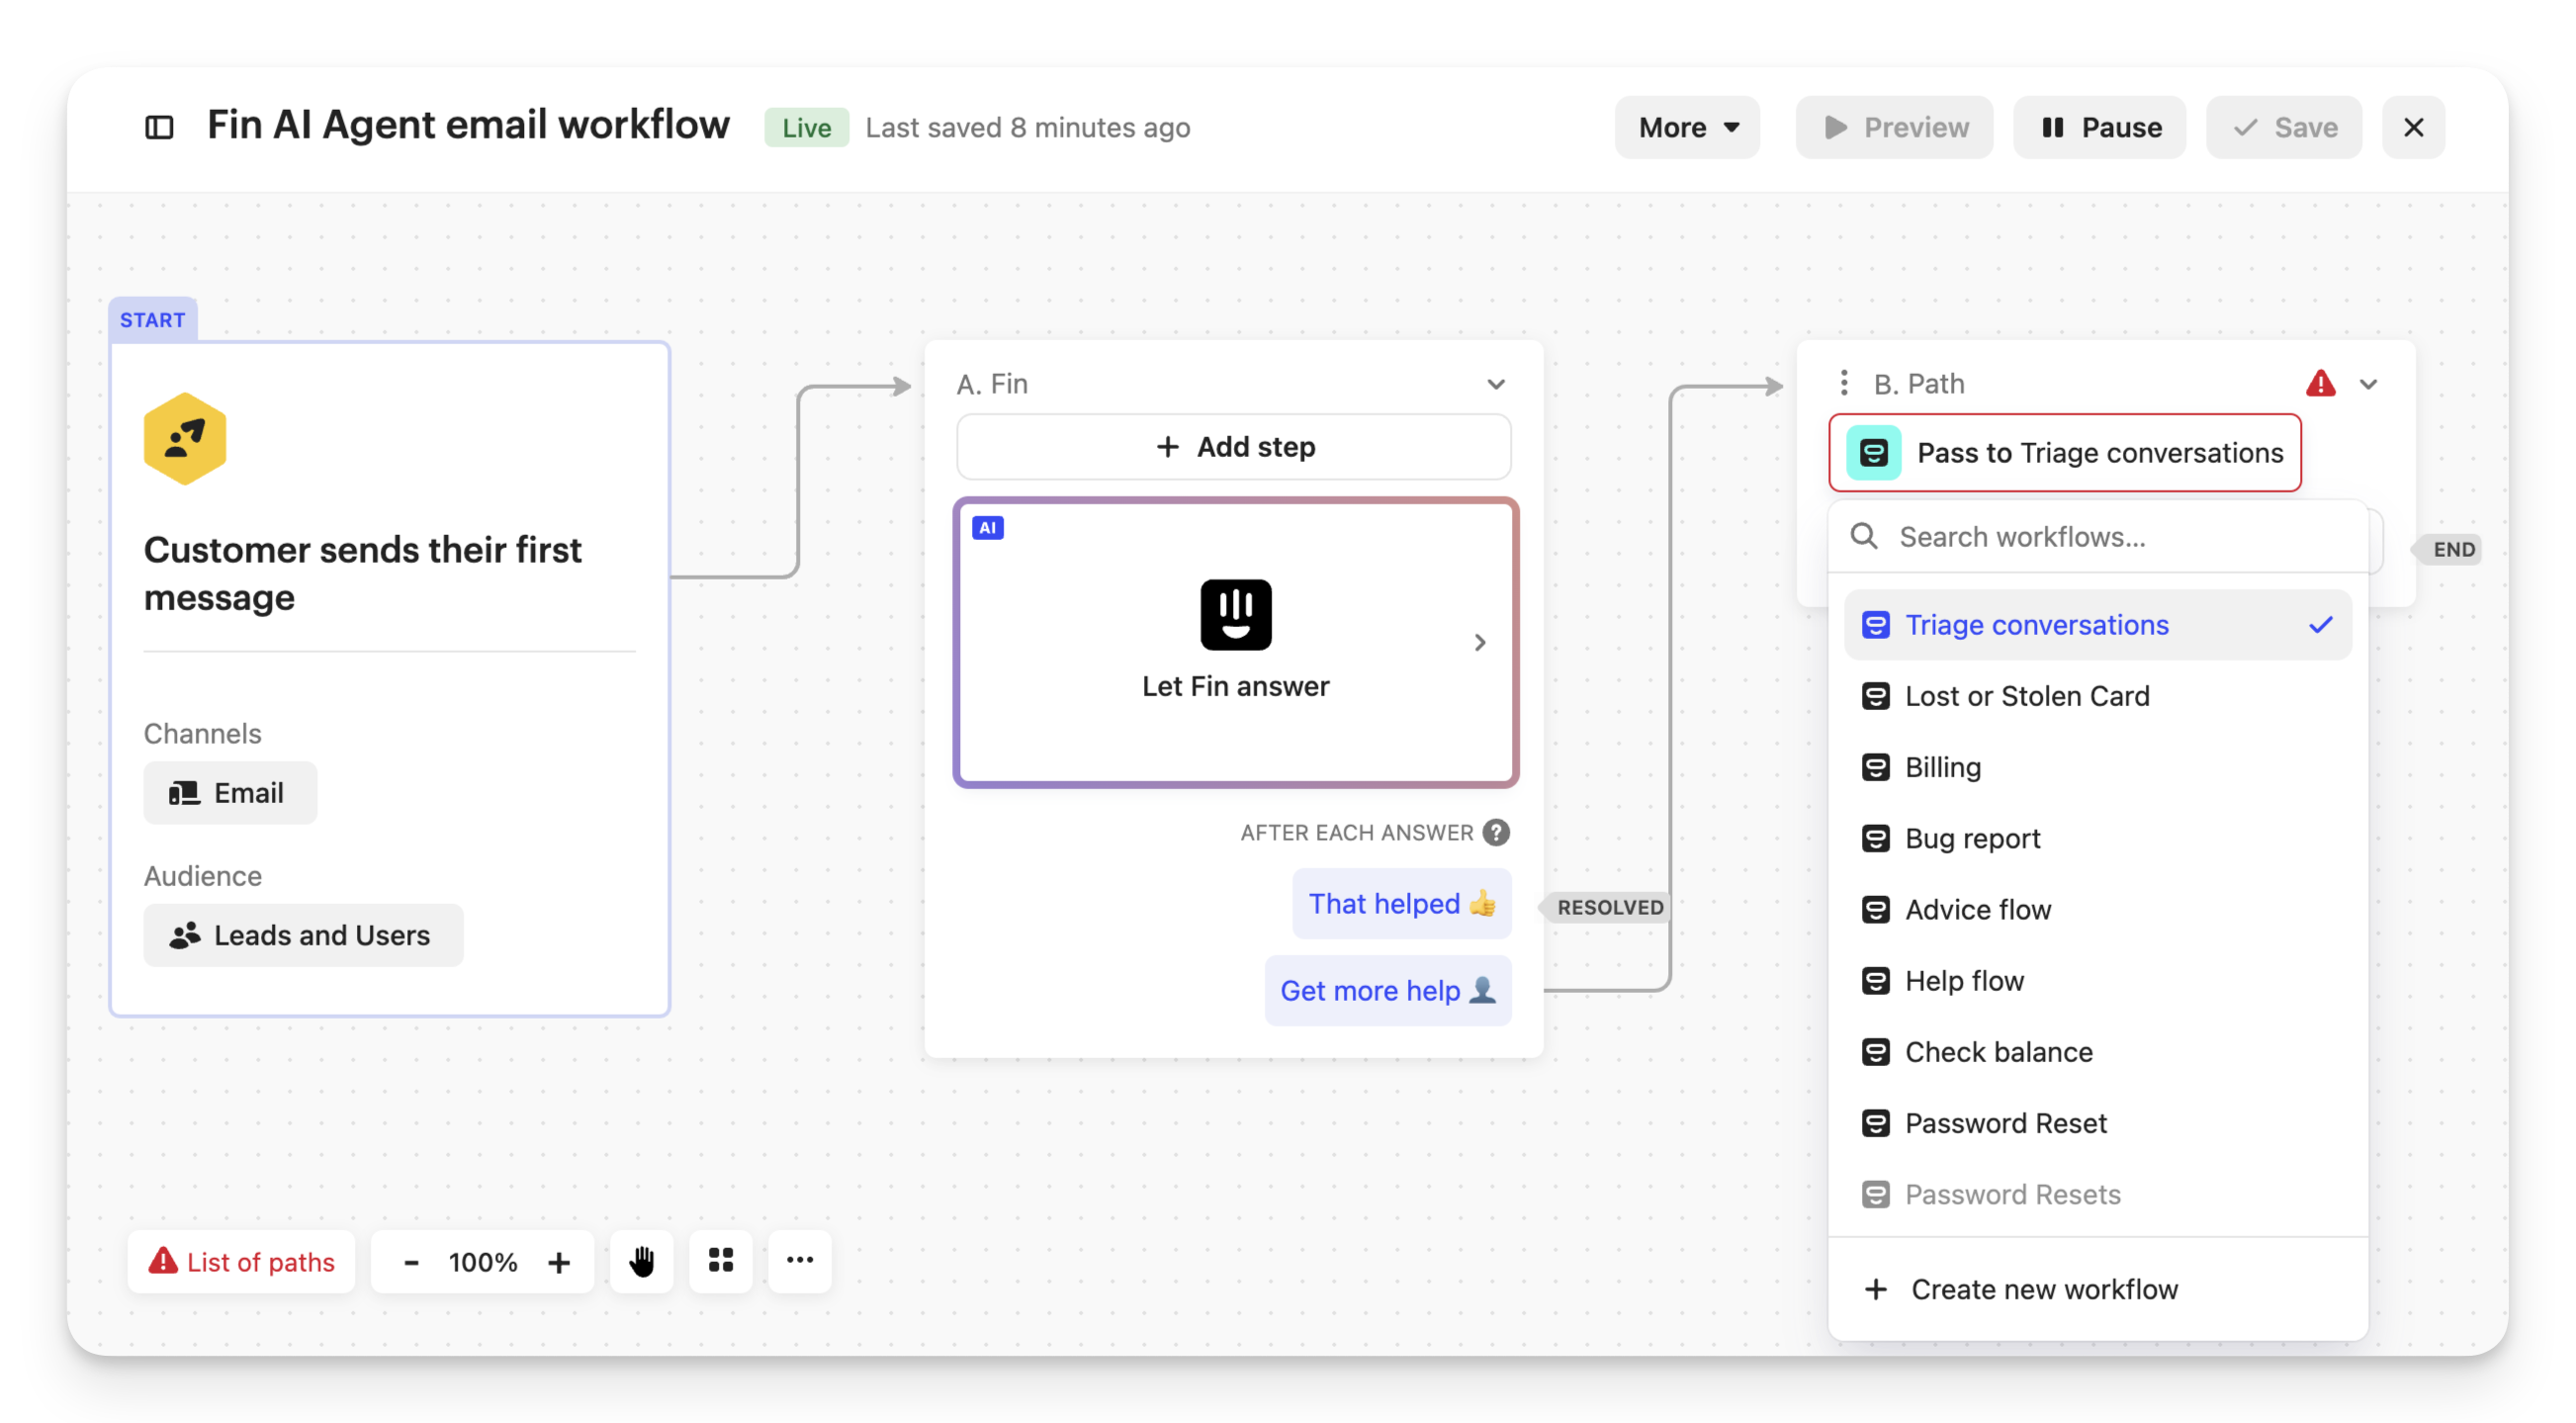Open the Let Fin answer arrow
2576x1423 pixels.
1479,642
